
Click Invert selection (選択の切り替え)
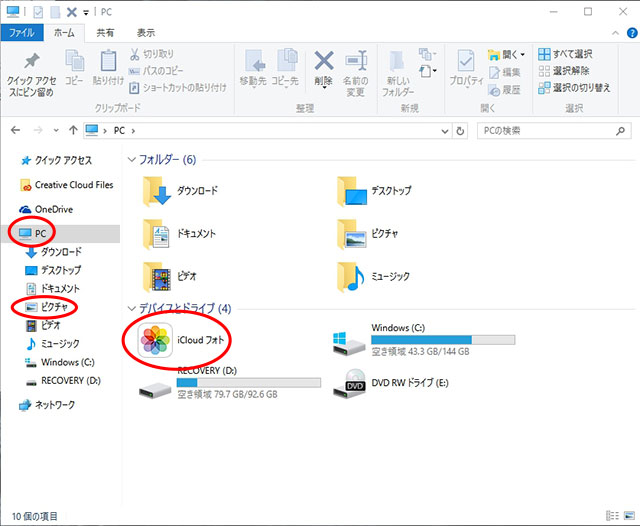(574, 87)
